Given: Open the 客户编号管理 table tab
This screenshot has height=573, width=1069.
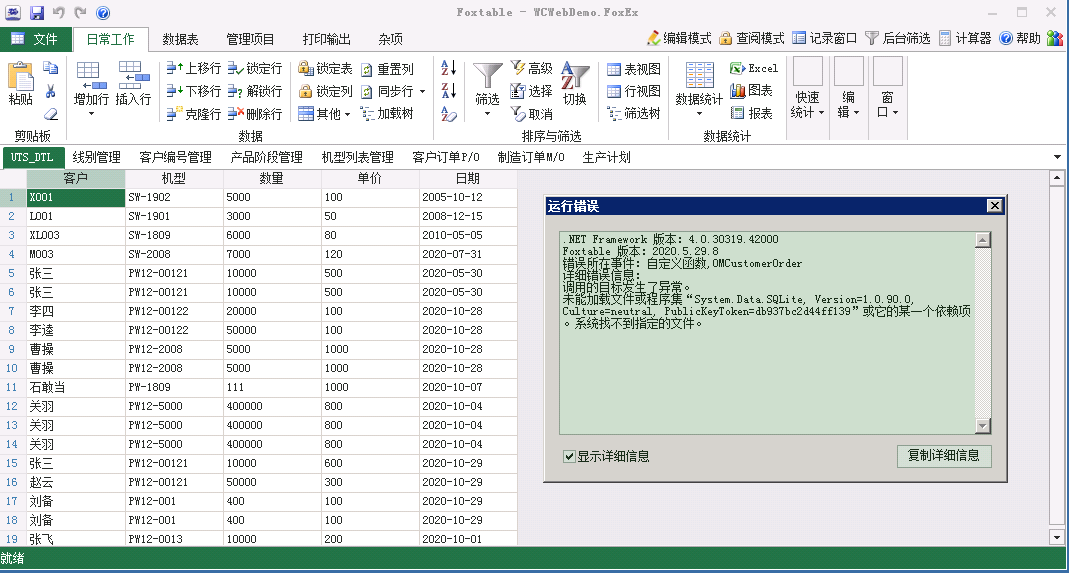Looking at the screenshot, I should [x=175, y=157].
